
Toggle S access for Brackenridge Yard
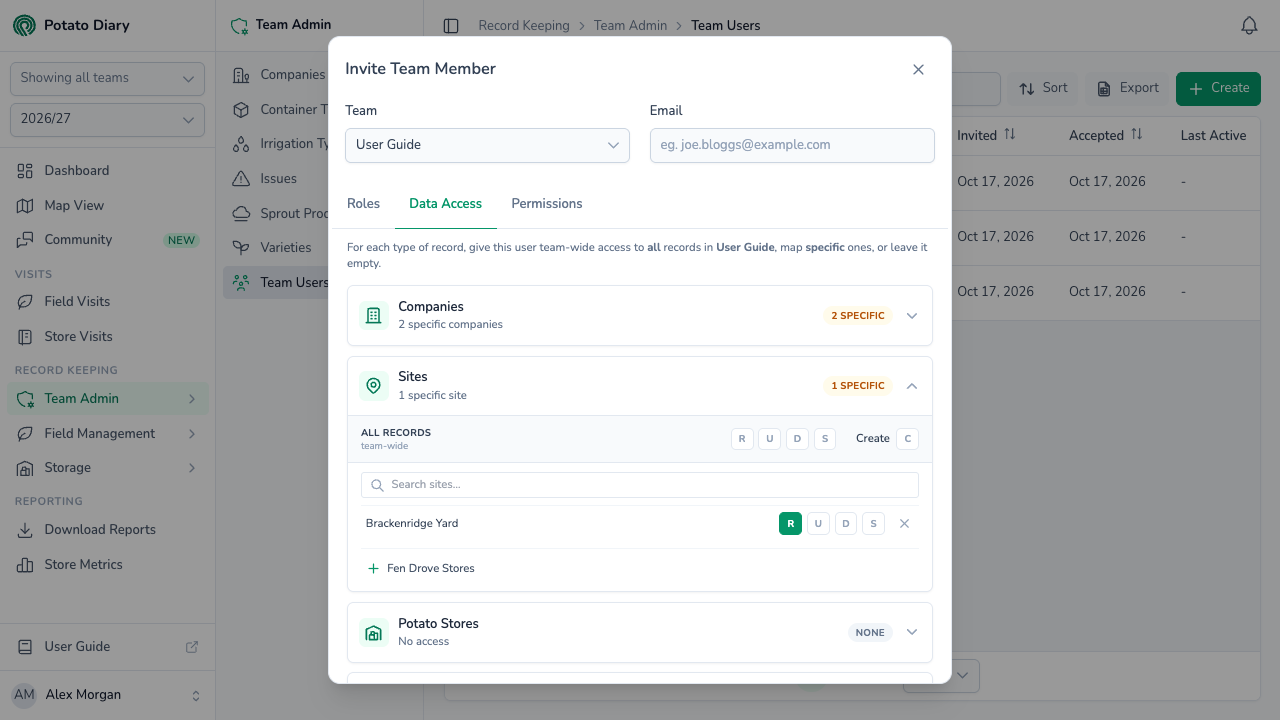(873, 524)
